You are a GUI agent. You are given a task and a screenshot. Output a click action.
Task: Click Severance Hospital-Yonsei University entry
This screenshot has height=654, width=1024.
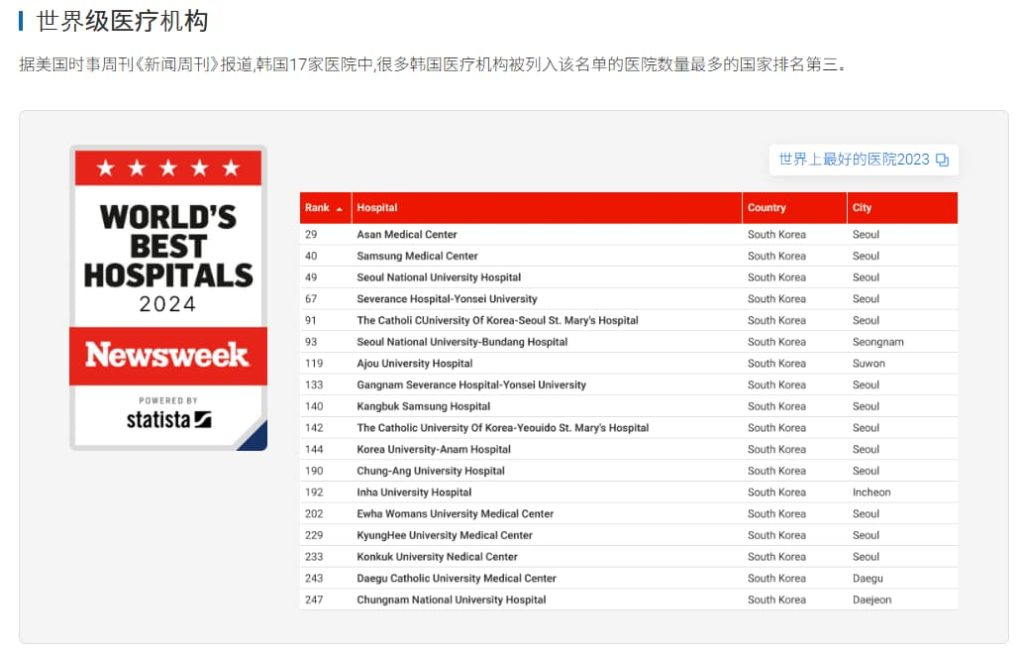(x=447, y=299)
